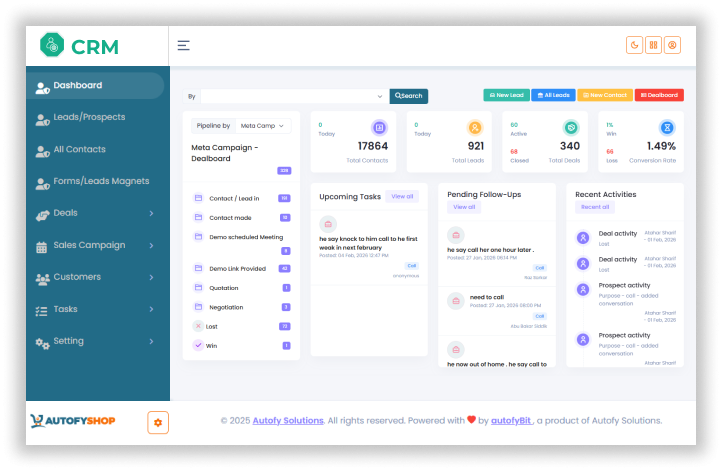The width and height of the screenshot is (722, 471).
Task: Click the green New Lead button
Action: [x=506, y=95]
